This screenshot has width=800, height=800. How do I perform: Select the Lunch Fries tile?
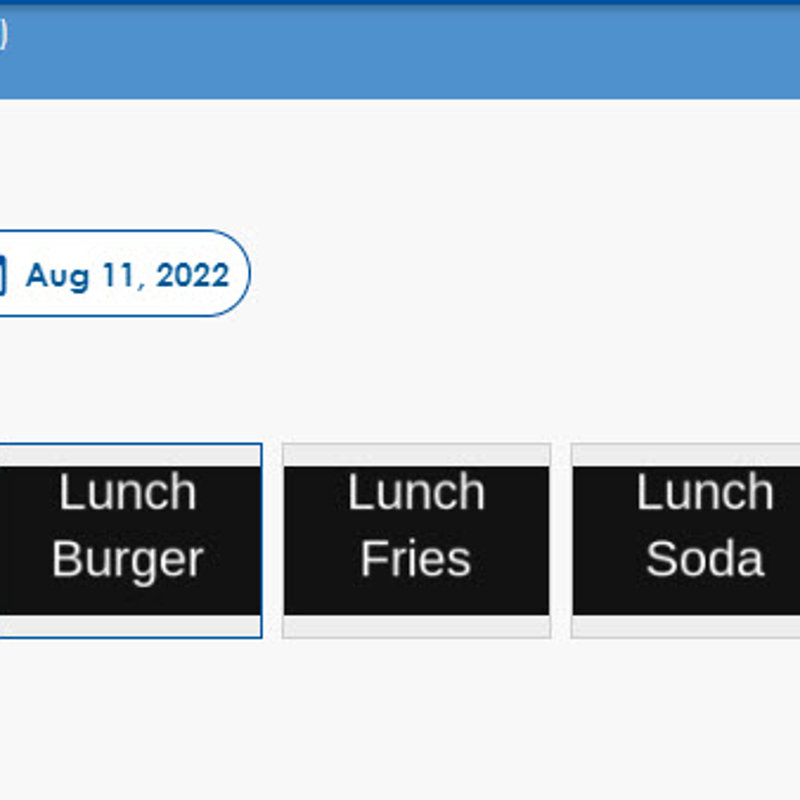click(416, 540)
